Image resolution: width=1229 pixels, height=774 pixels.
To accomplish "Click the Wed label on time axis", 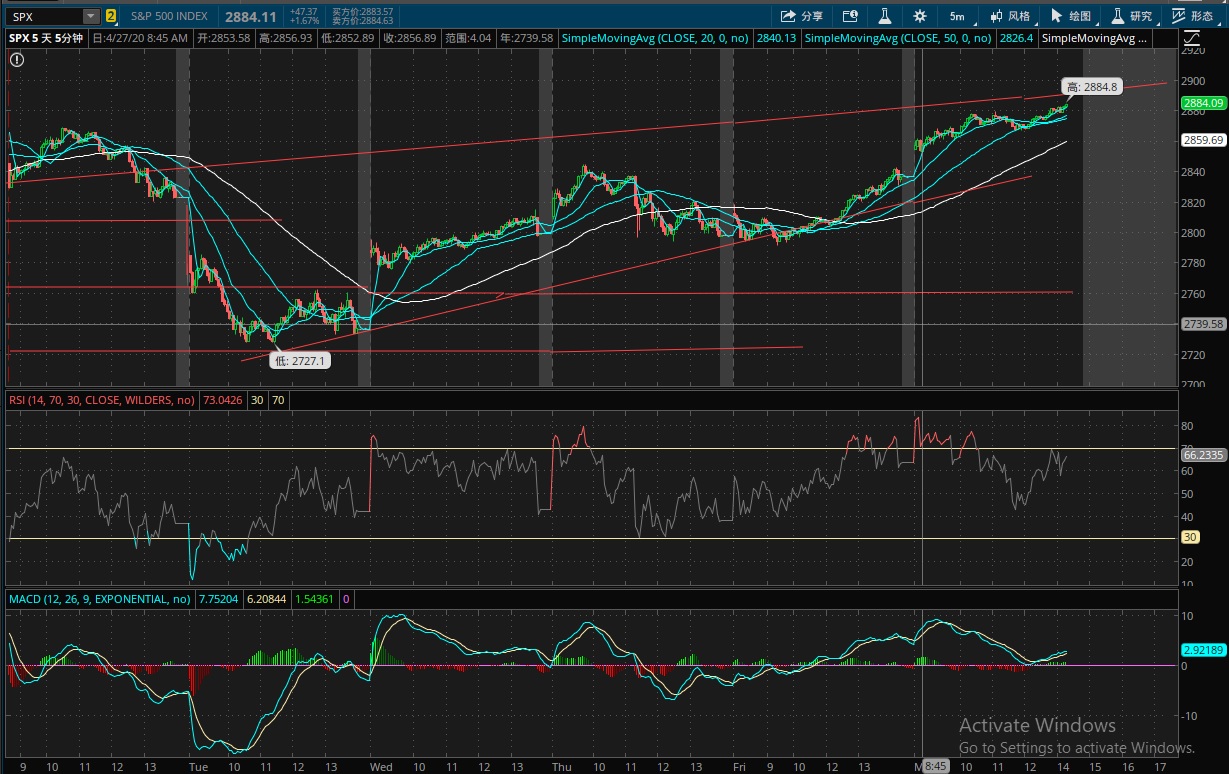I will point(381,767).
